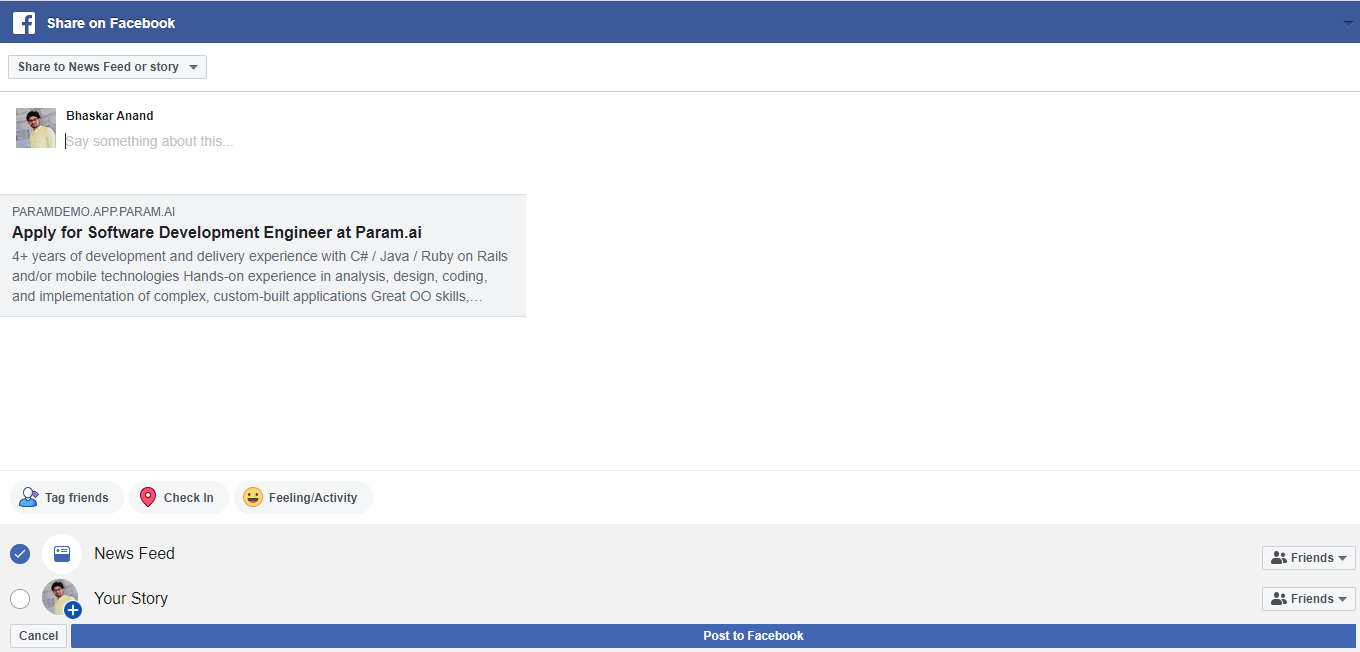Click Post to Facebook button

713,636
